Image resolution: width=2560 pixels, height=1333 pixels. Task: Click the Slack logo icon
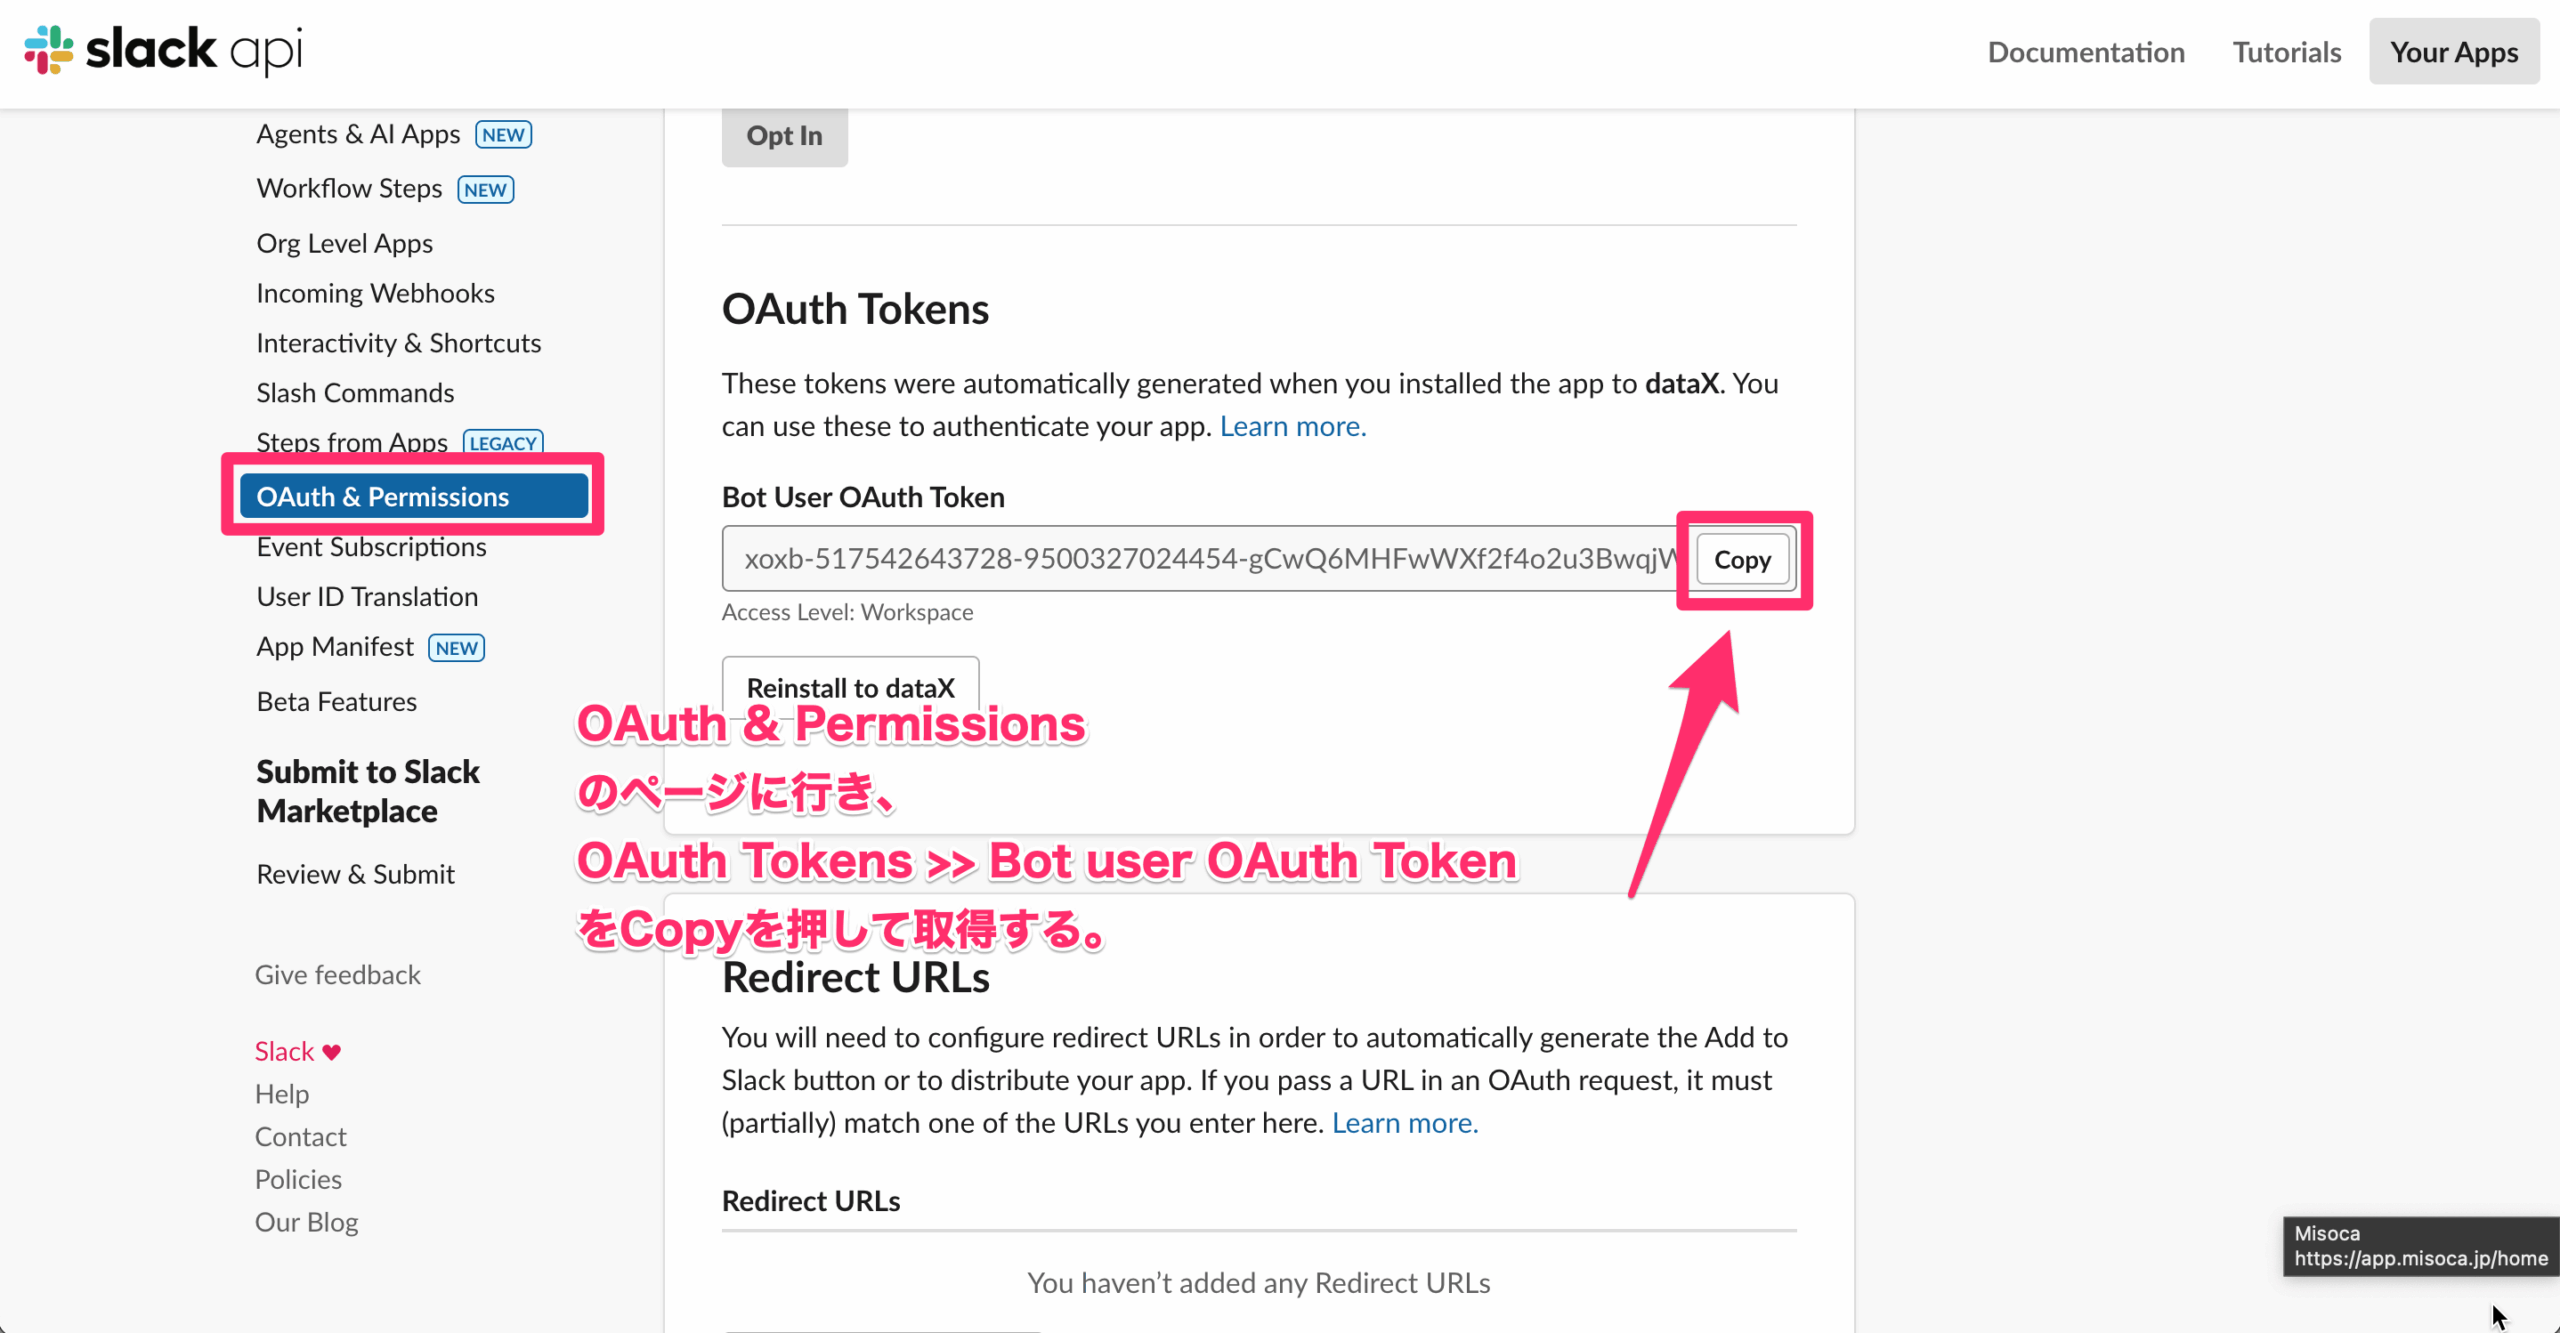49,50
